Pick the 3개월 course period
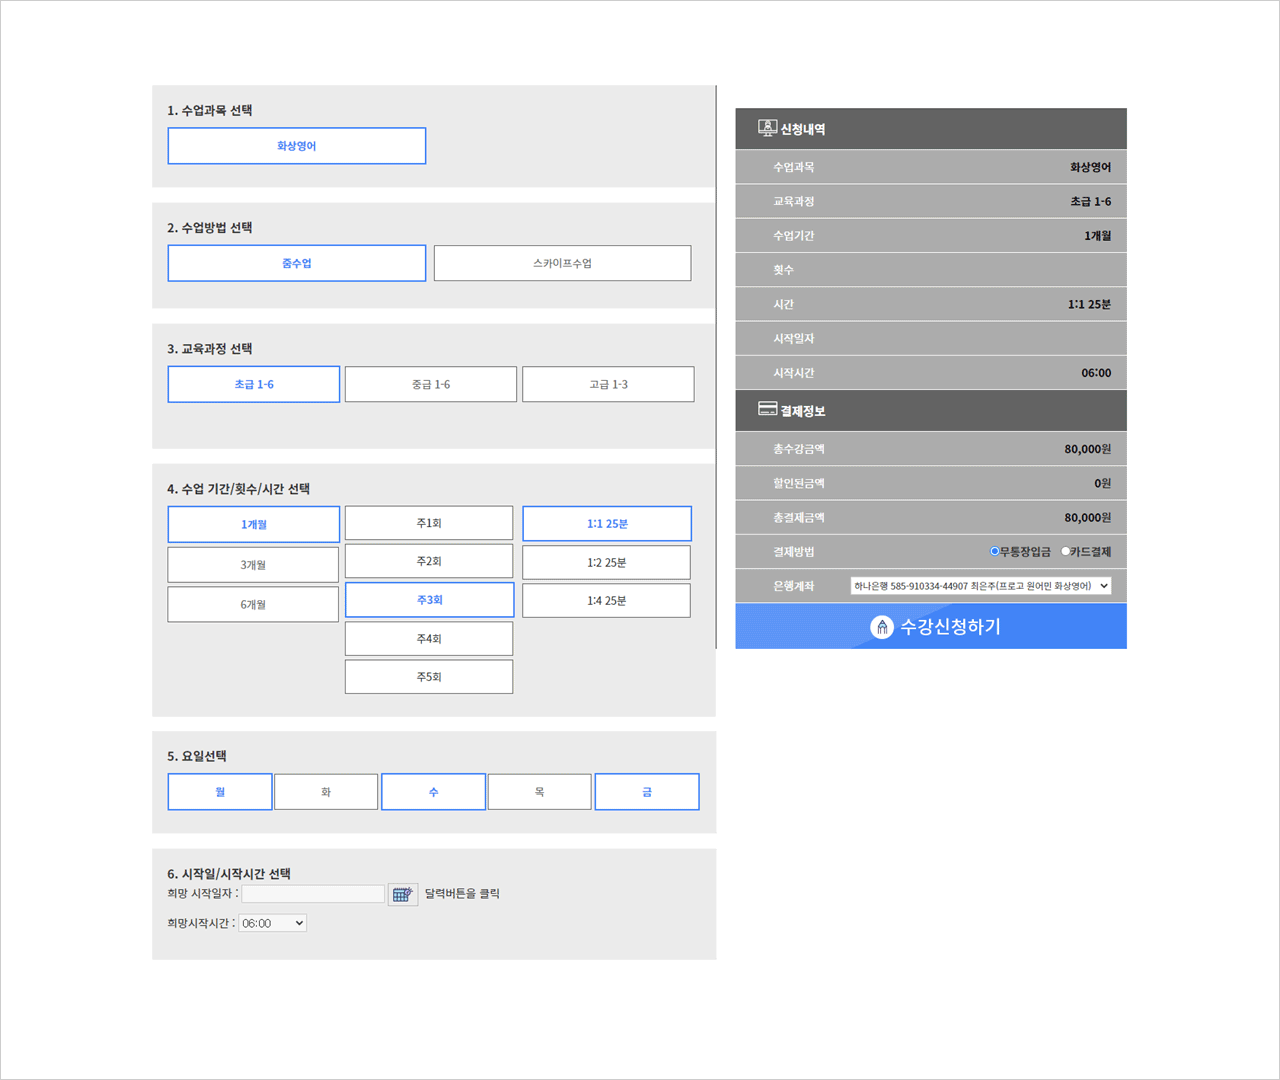 tap(253, 565)
